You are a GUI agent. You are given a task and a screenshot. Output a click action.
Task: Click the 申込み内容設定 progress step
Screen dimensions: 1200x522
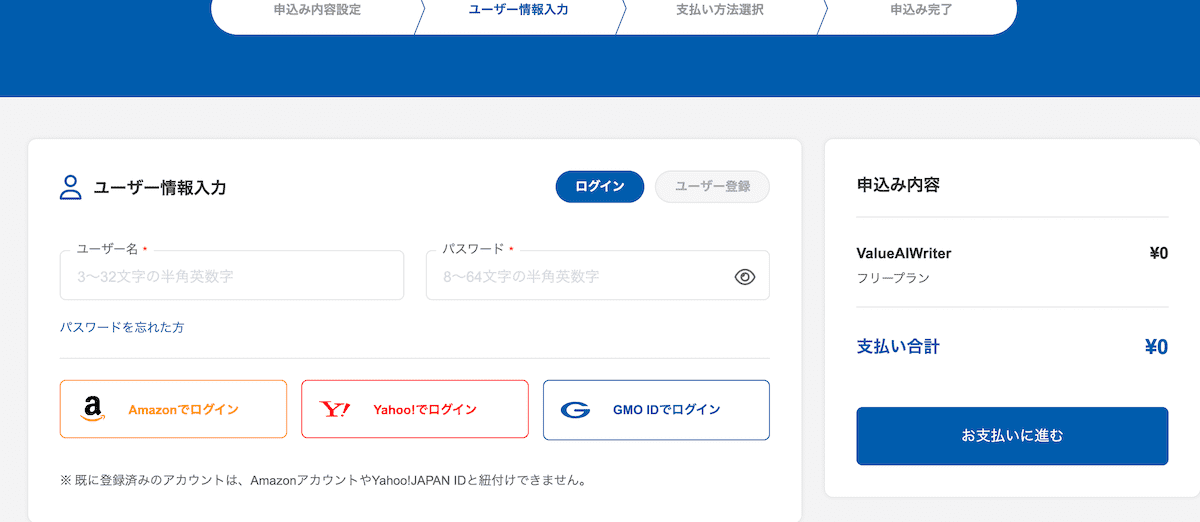pos(317,10)
